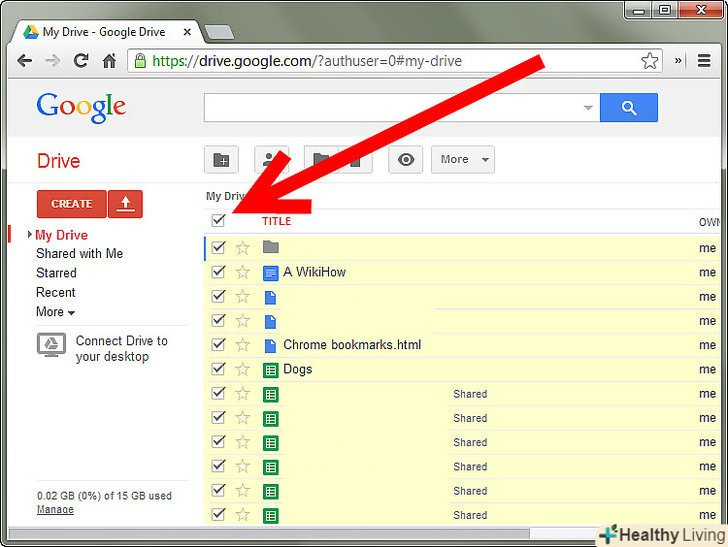Star the Chrome bookmarks.html file
This screenshot has width=728, height=547.
242,345
